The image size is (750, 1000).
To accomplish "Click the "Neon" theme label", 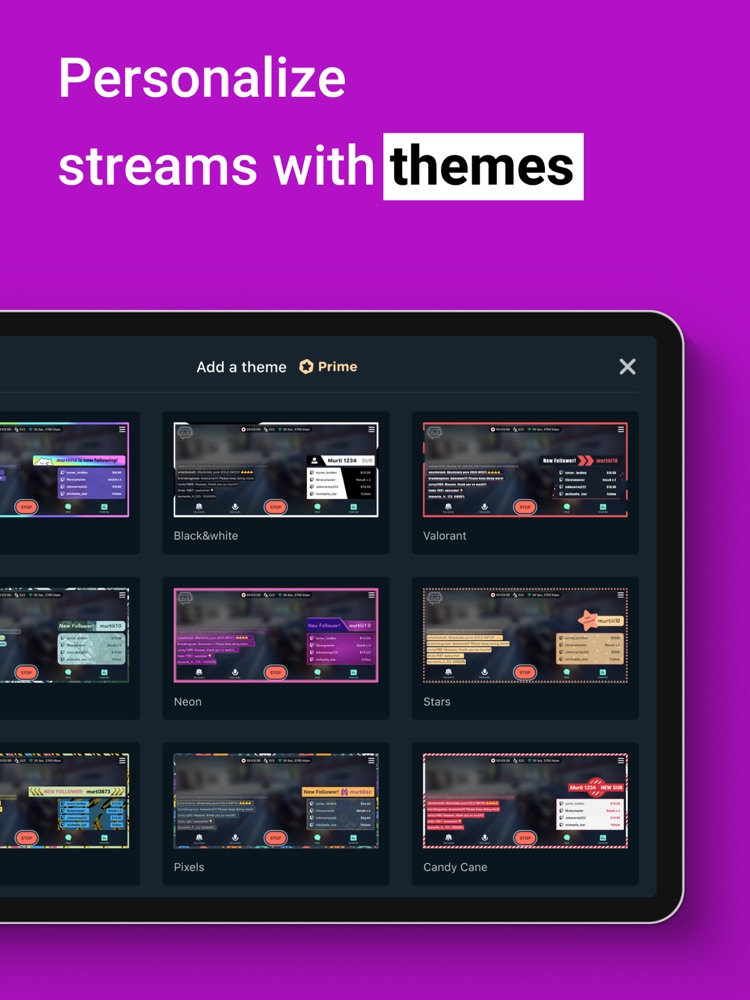I will point(188,702).
